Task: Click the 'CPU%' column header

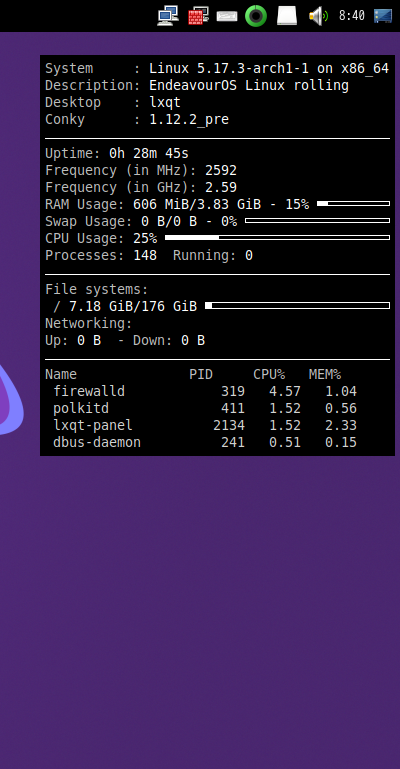Action: click(269, 375)
